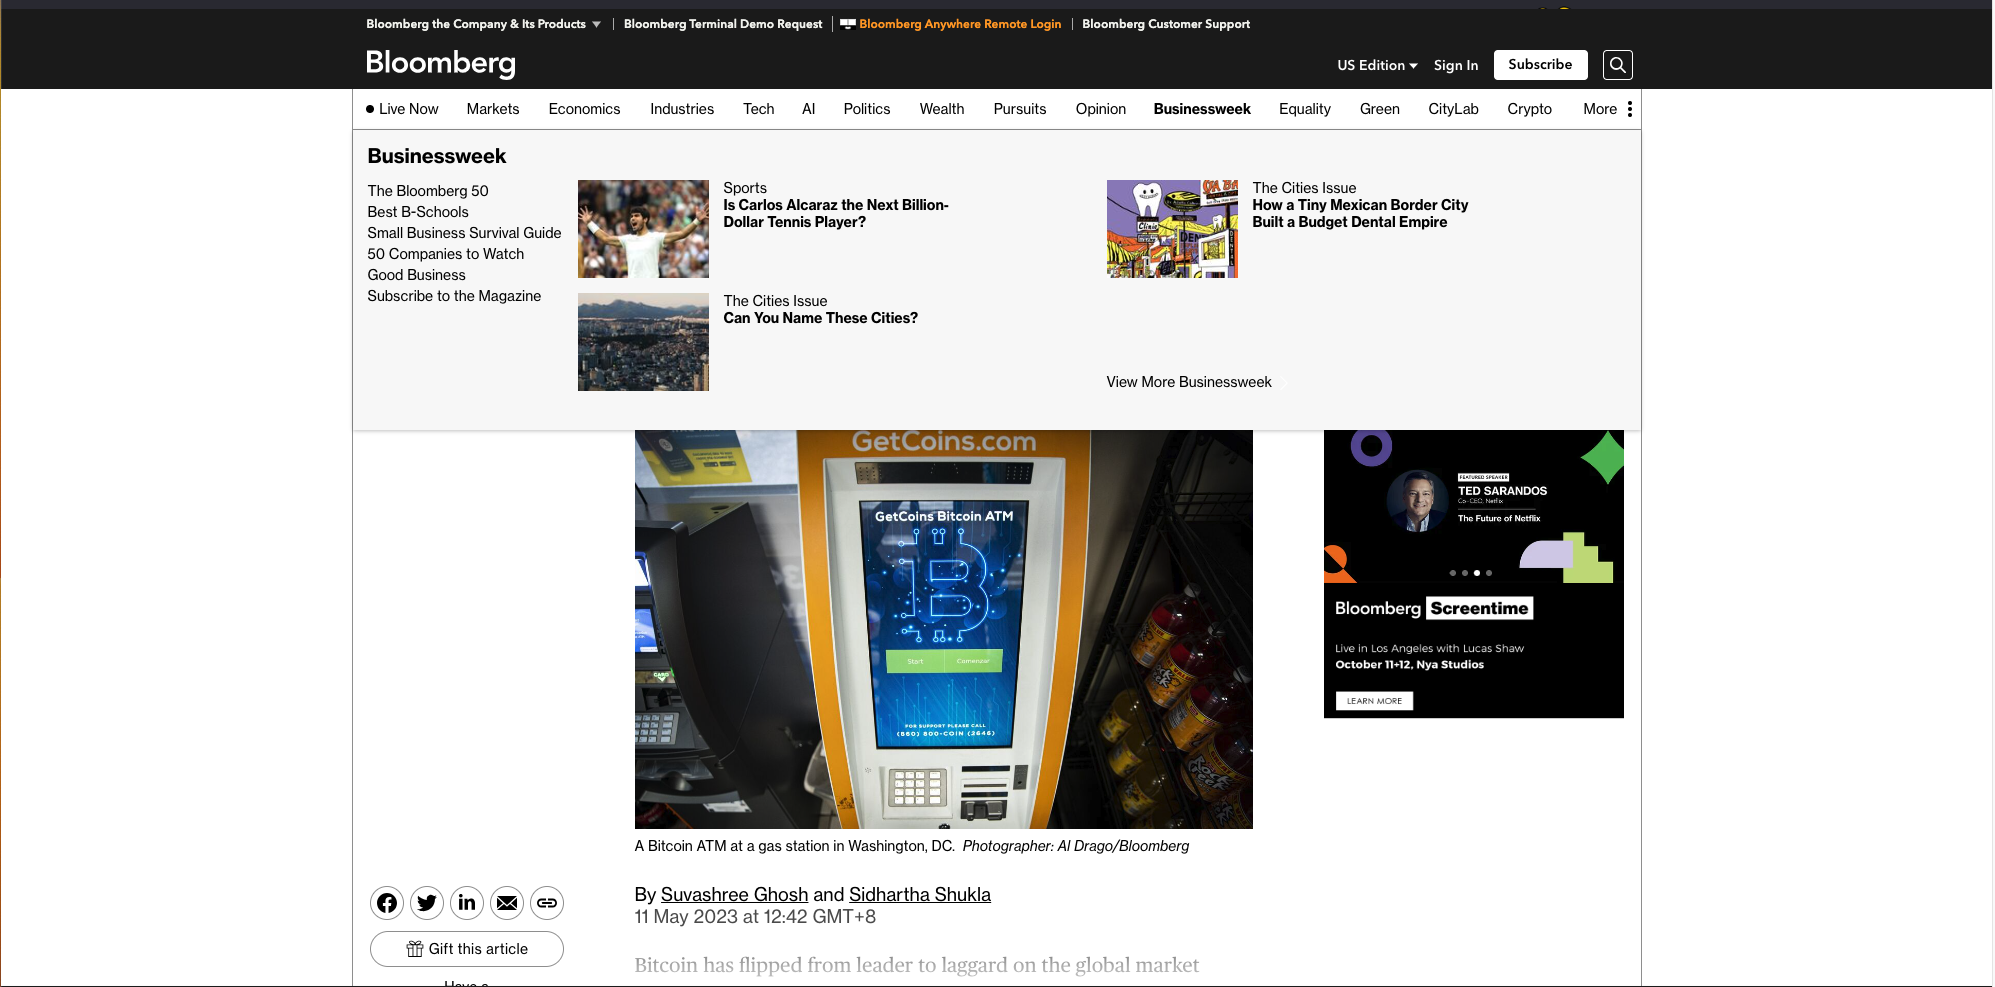The width and height of the screenshot is (1995, 987).
Task: Go to Industries section
Action: pos(682,109)
